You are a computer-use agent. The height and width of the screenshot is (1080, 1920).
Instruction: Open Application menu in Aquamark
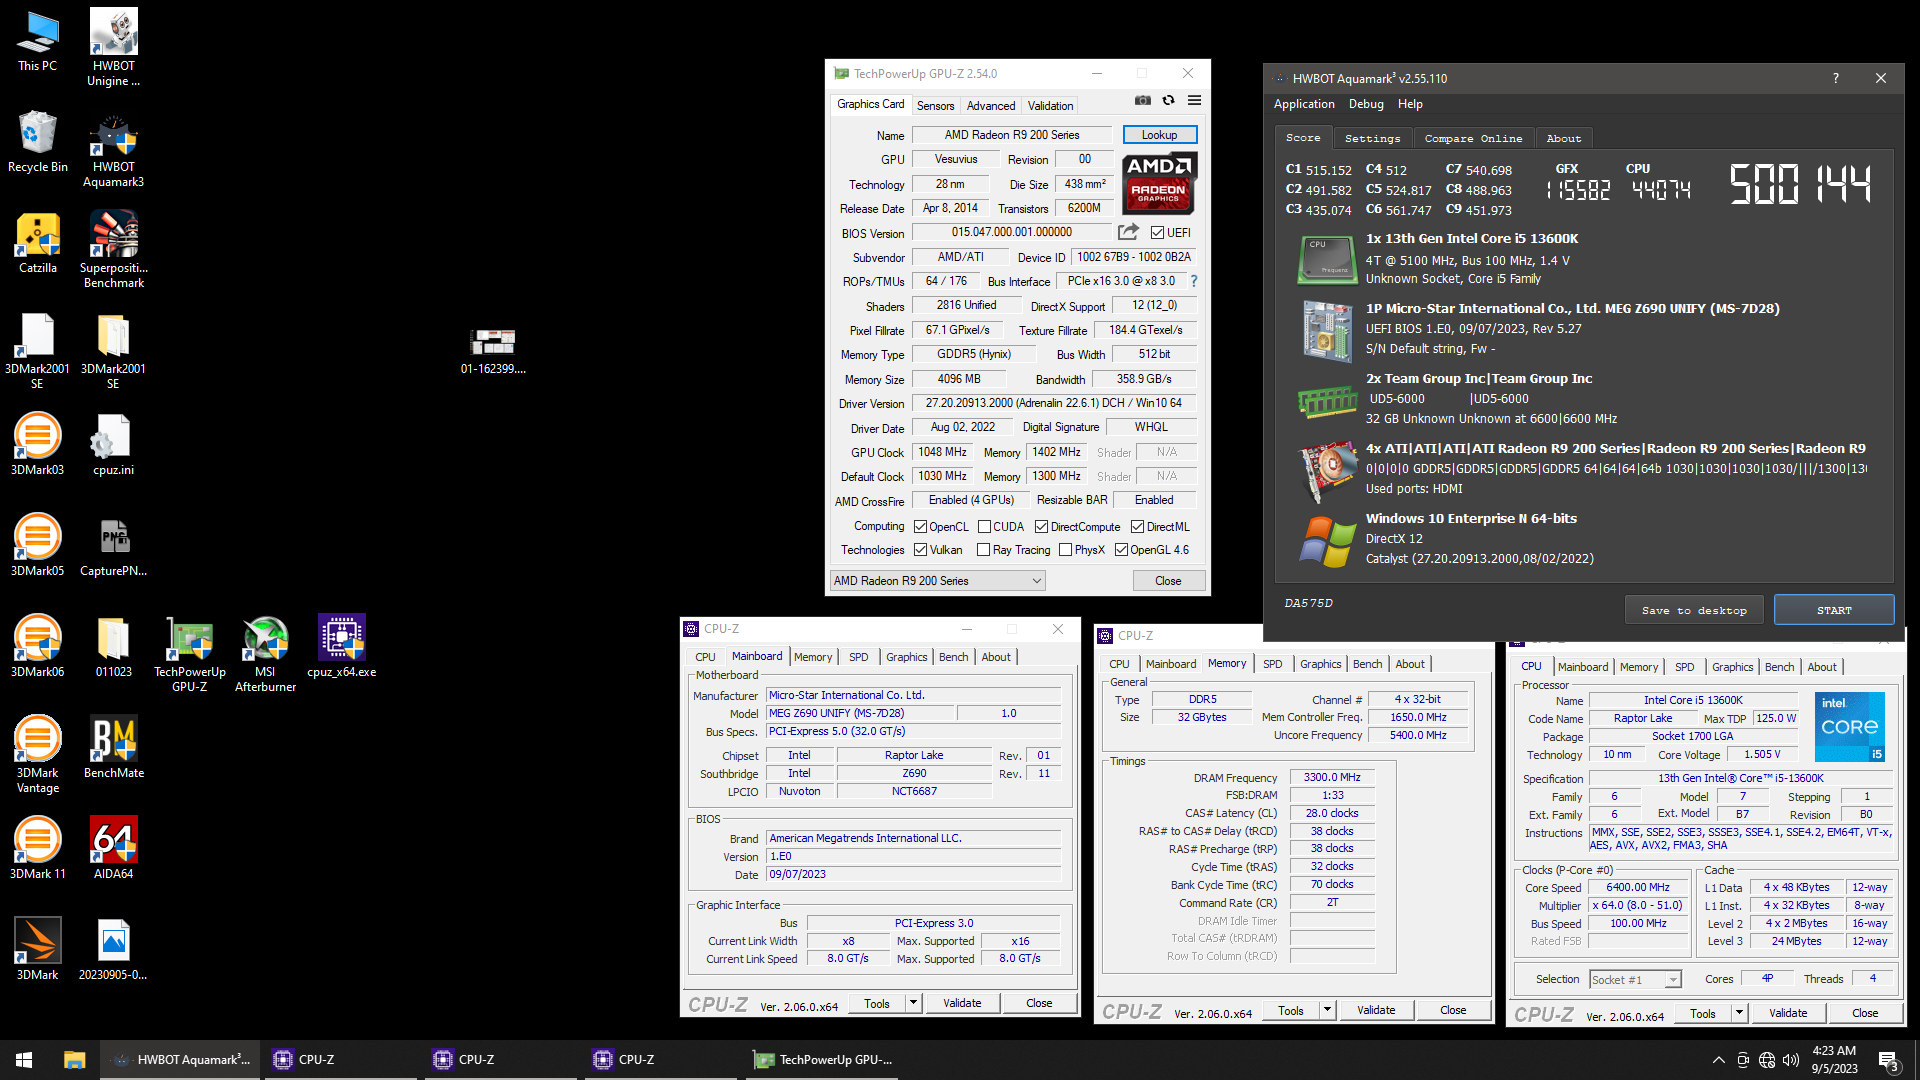point(1304,104)
